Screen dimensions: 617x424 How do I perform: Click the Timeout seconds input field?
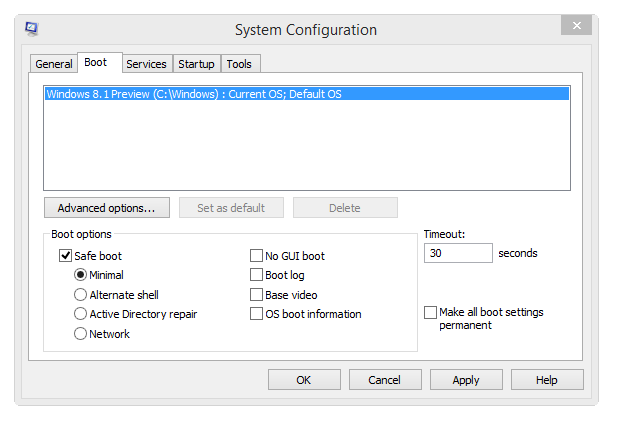tap(458, 253)
